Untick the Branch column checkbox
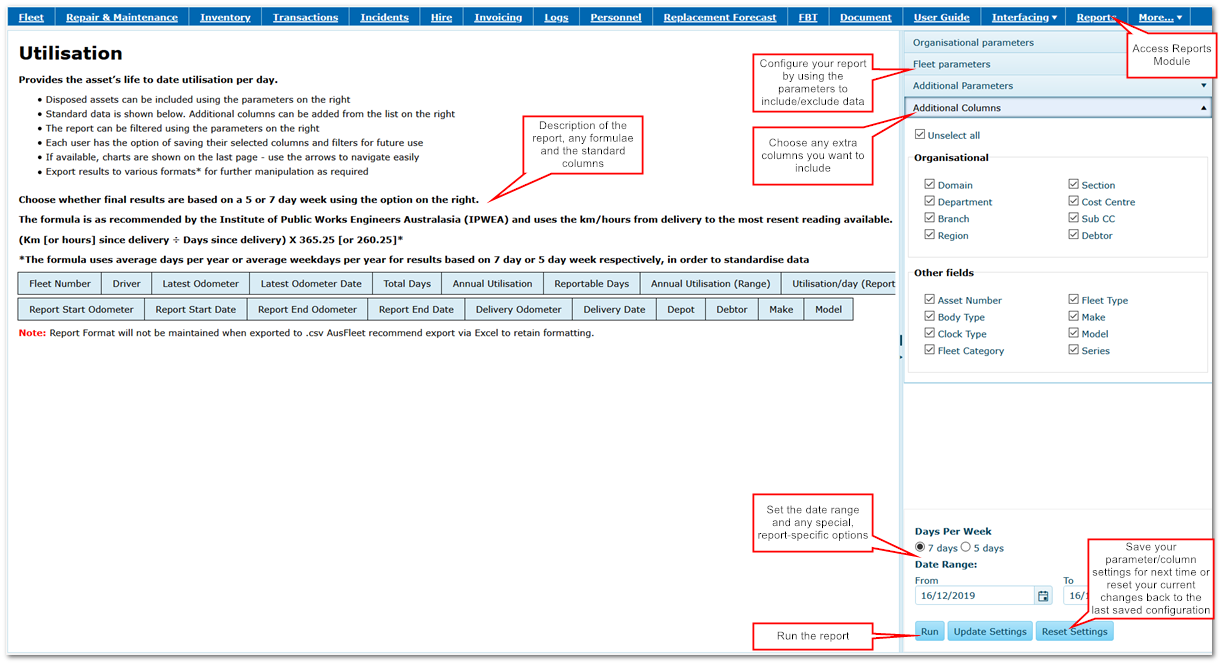 point(930,219)
